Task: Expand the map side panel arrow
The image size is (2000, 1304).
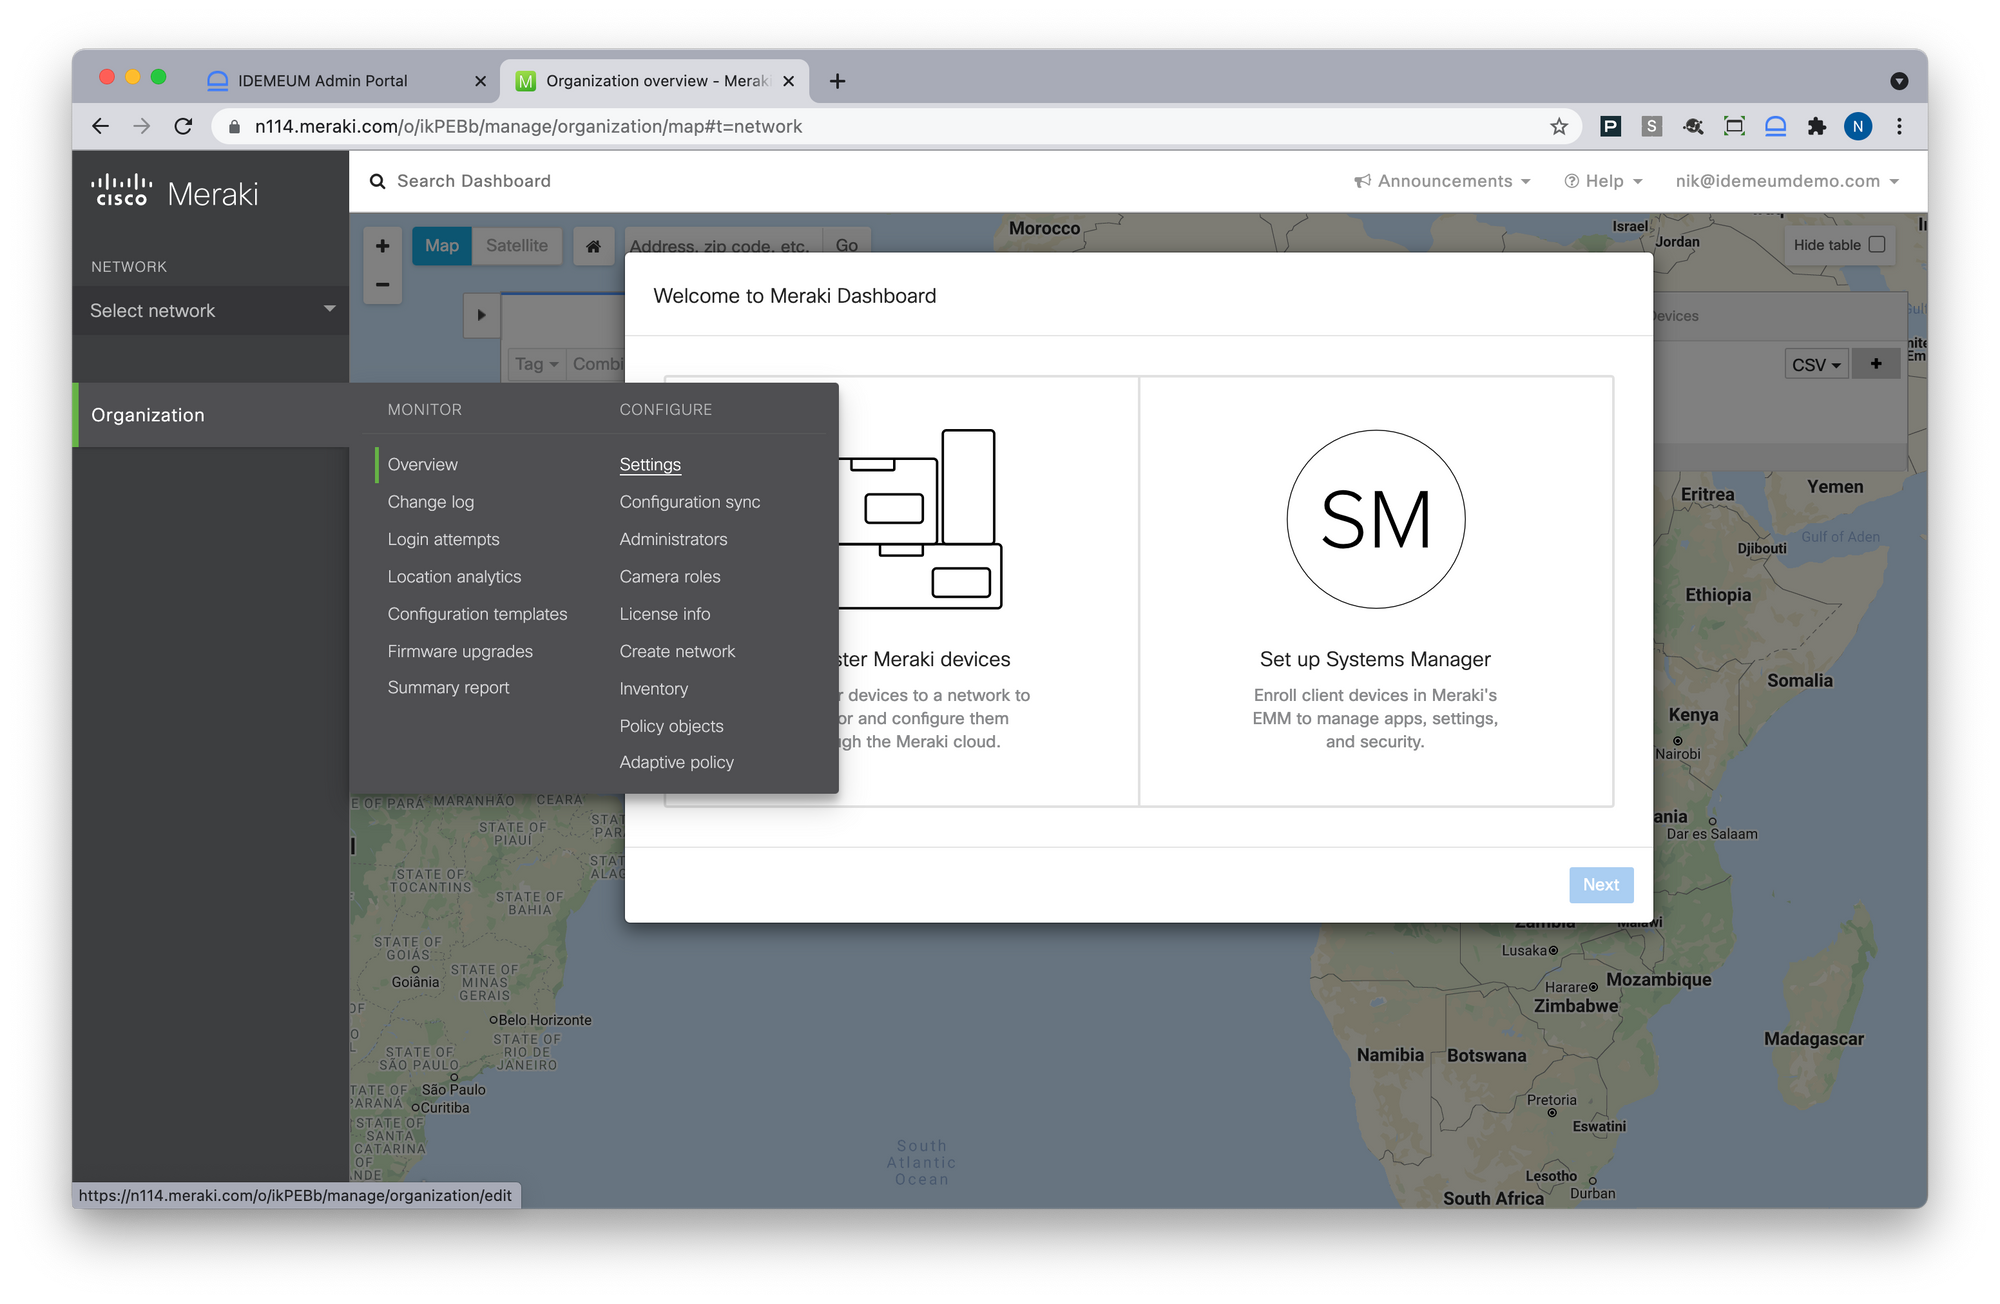Action: coord(481,315)
